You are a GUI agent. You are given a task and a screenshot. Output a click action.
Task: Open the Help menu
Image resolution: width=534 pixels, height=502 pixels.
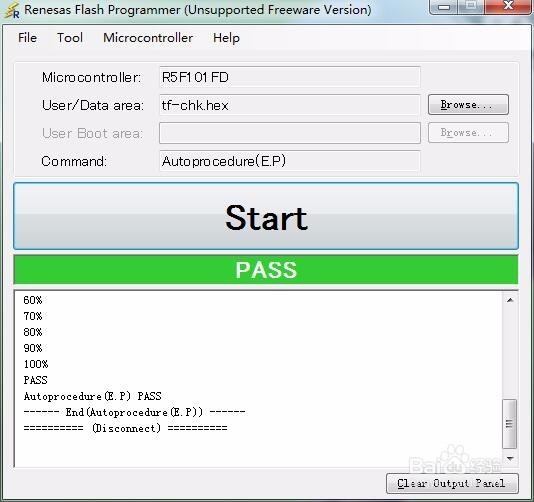tap(226, 37)
